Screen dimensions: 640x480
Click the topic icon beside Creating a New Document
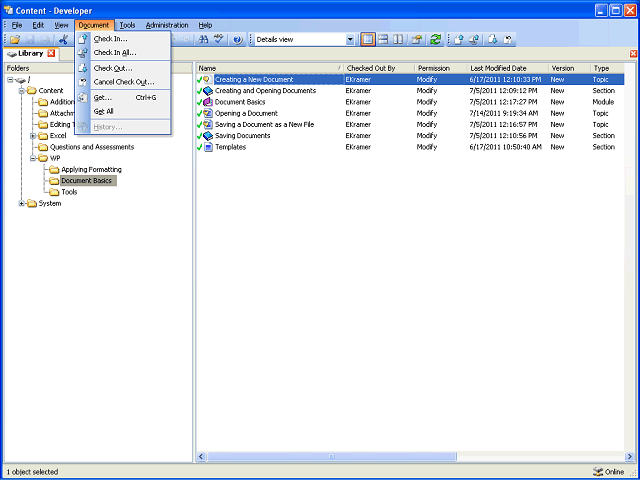pyautogui.click(x=208, y=80)
